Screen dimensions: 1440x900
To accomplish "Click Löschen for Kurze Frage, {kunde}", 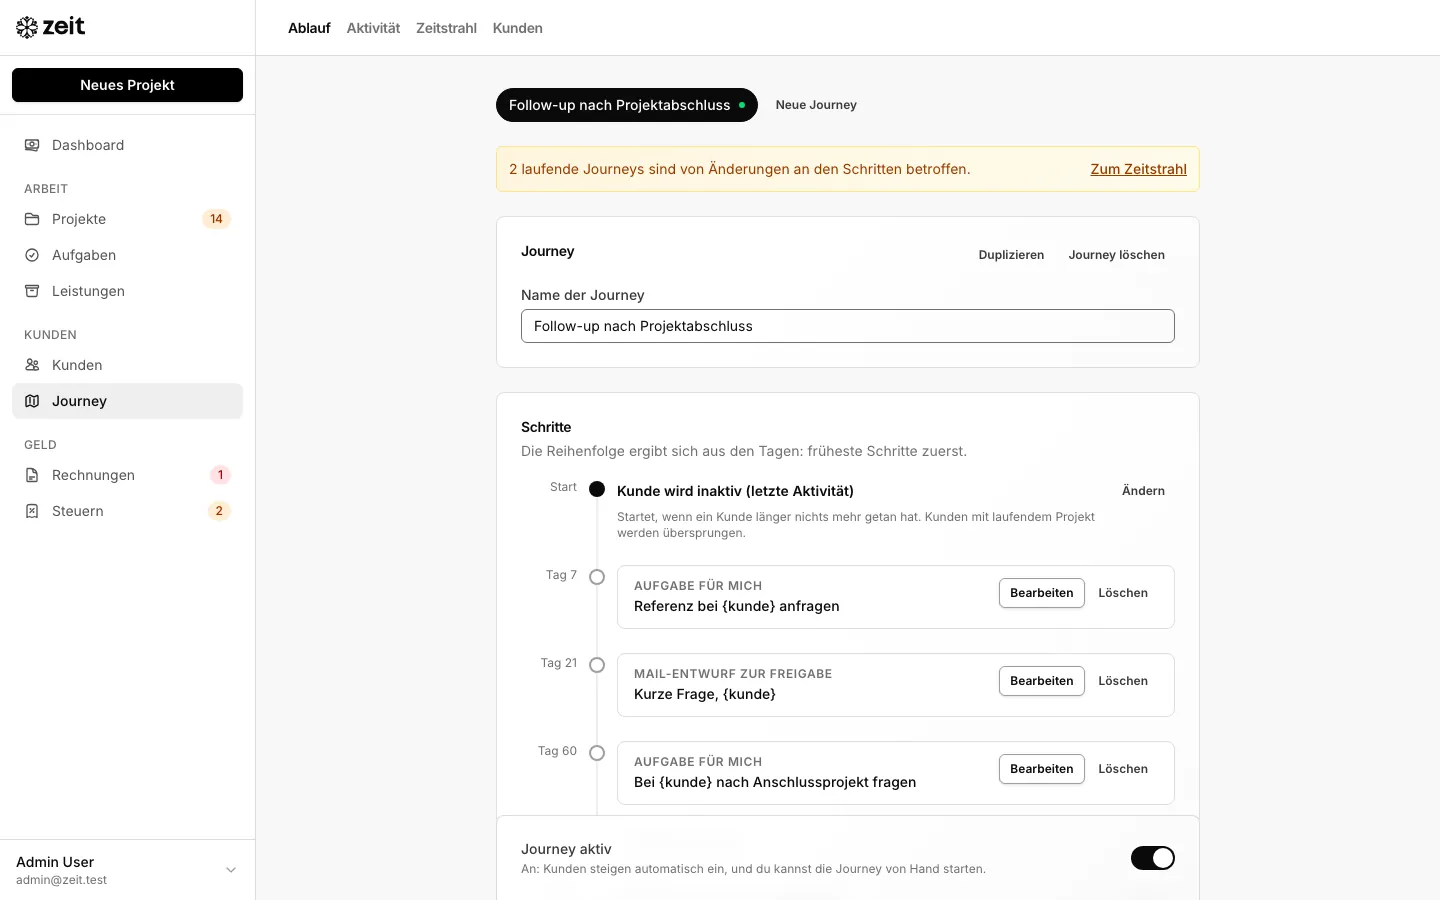I will pos(1123,681).
